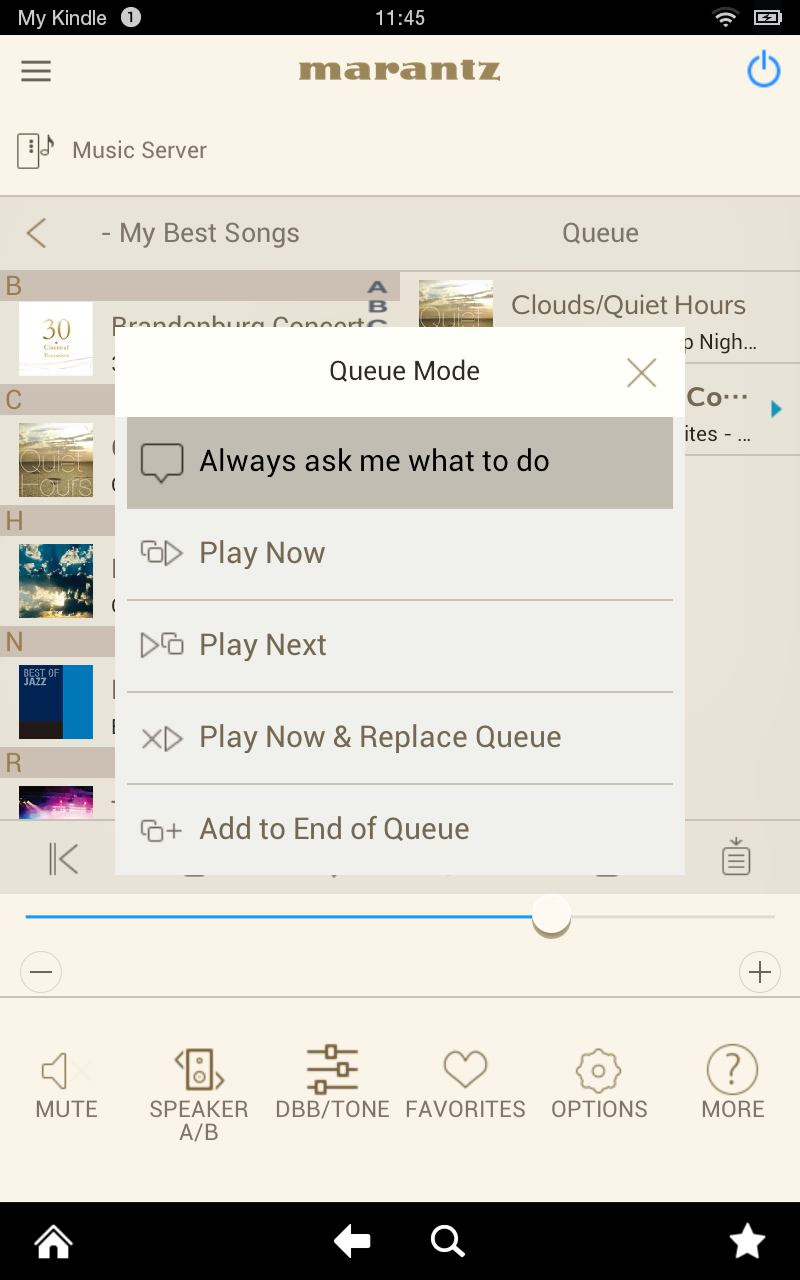
Task: Open DBB/Tone settings
Action: pyautogui.click(x=332, y=1082)
